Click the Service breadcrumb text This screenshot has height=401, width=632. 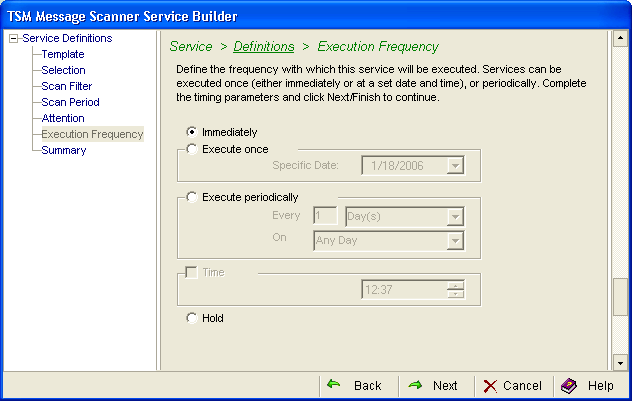tap(191, 47)
